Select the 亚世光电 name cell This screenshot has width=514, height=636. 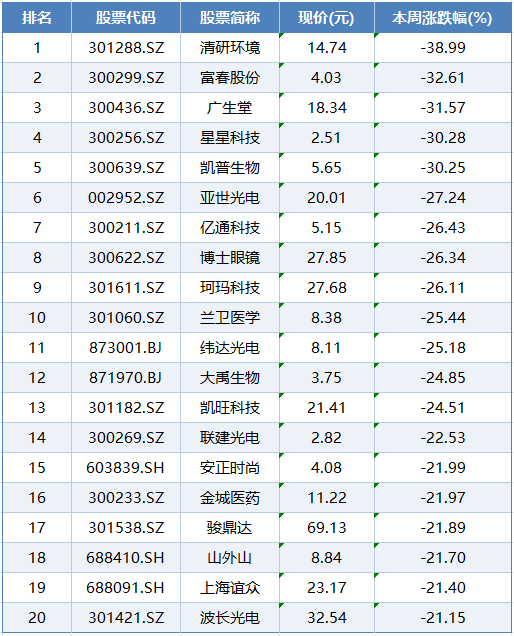pos(230,198)
